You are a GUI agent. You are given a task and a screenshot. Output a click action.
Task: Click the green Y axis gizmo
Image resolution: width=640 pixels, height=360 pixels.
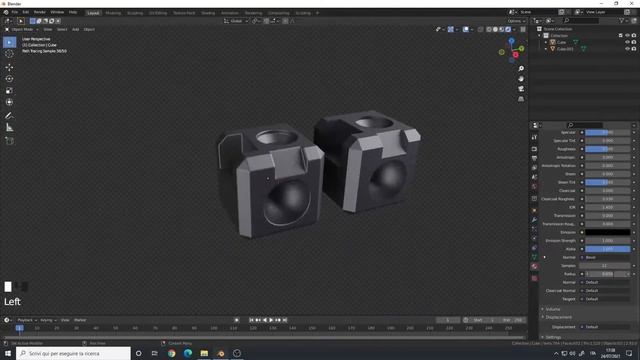(x=521, y=49)
